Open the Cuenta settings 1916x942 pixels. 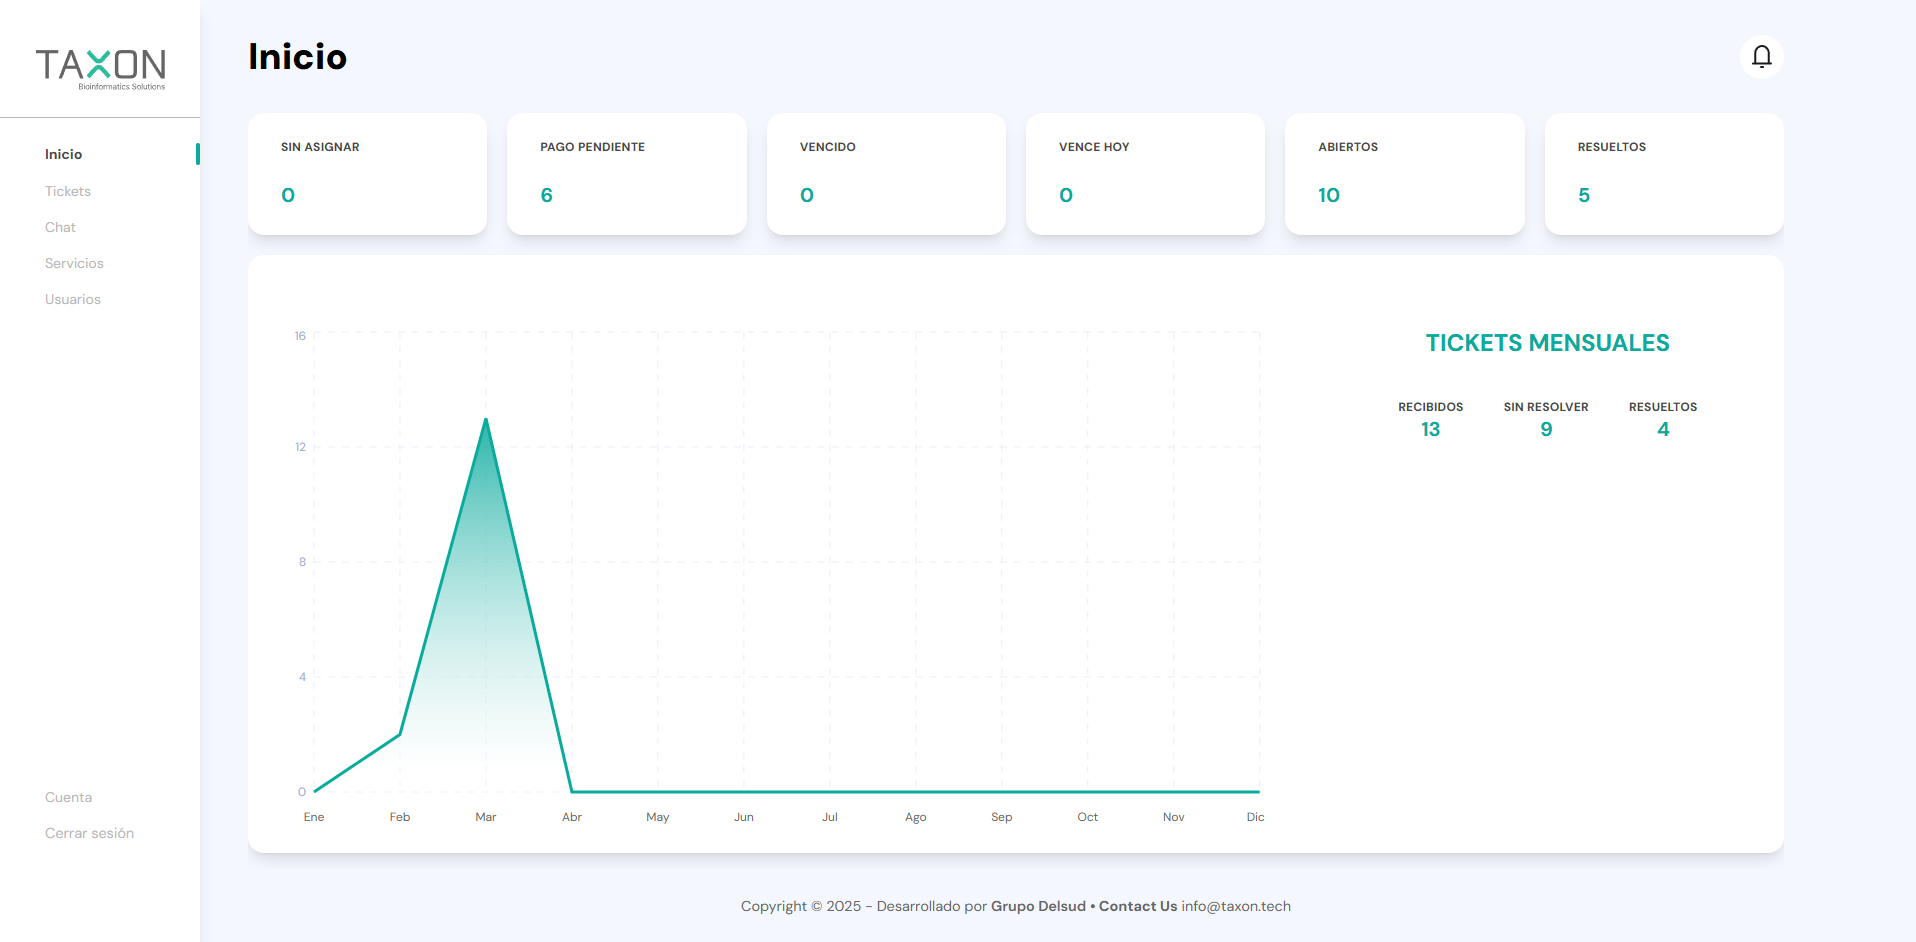click(x=67, y=797)
